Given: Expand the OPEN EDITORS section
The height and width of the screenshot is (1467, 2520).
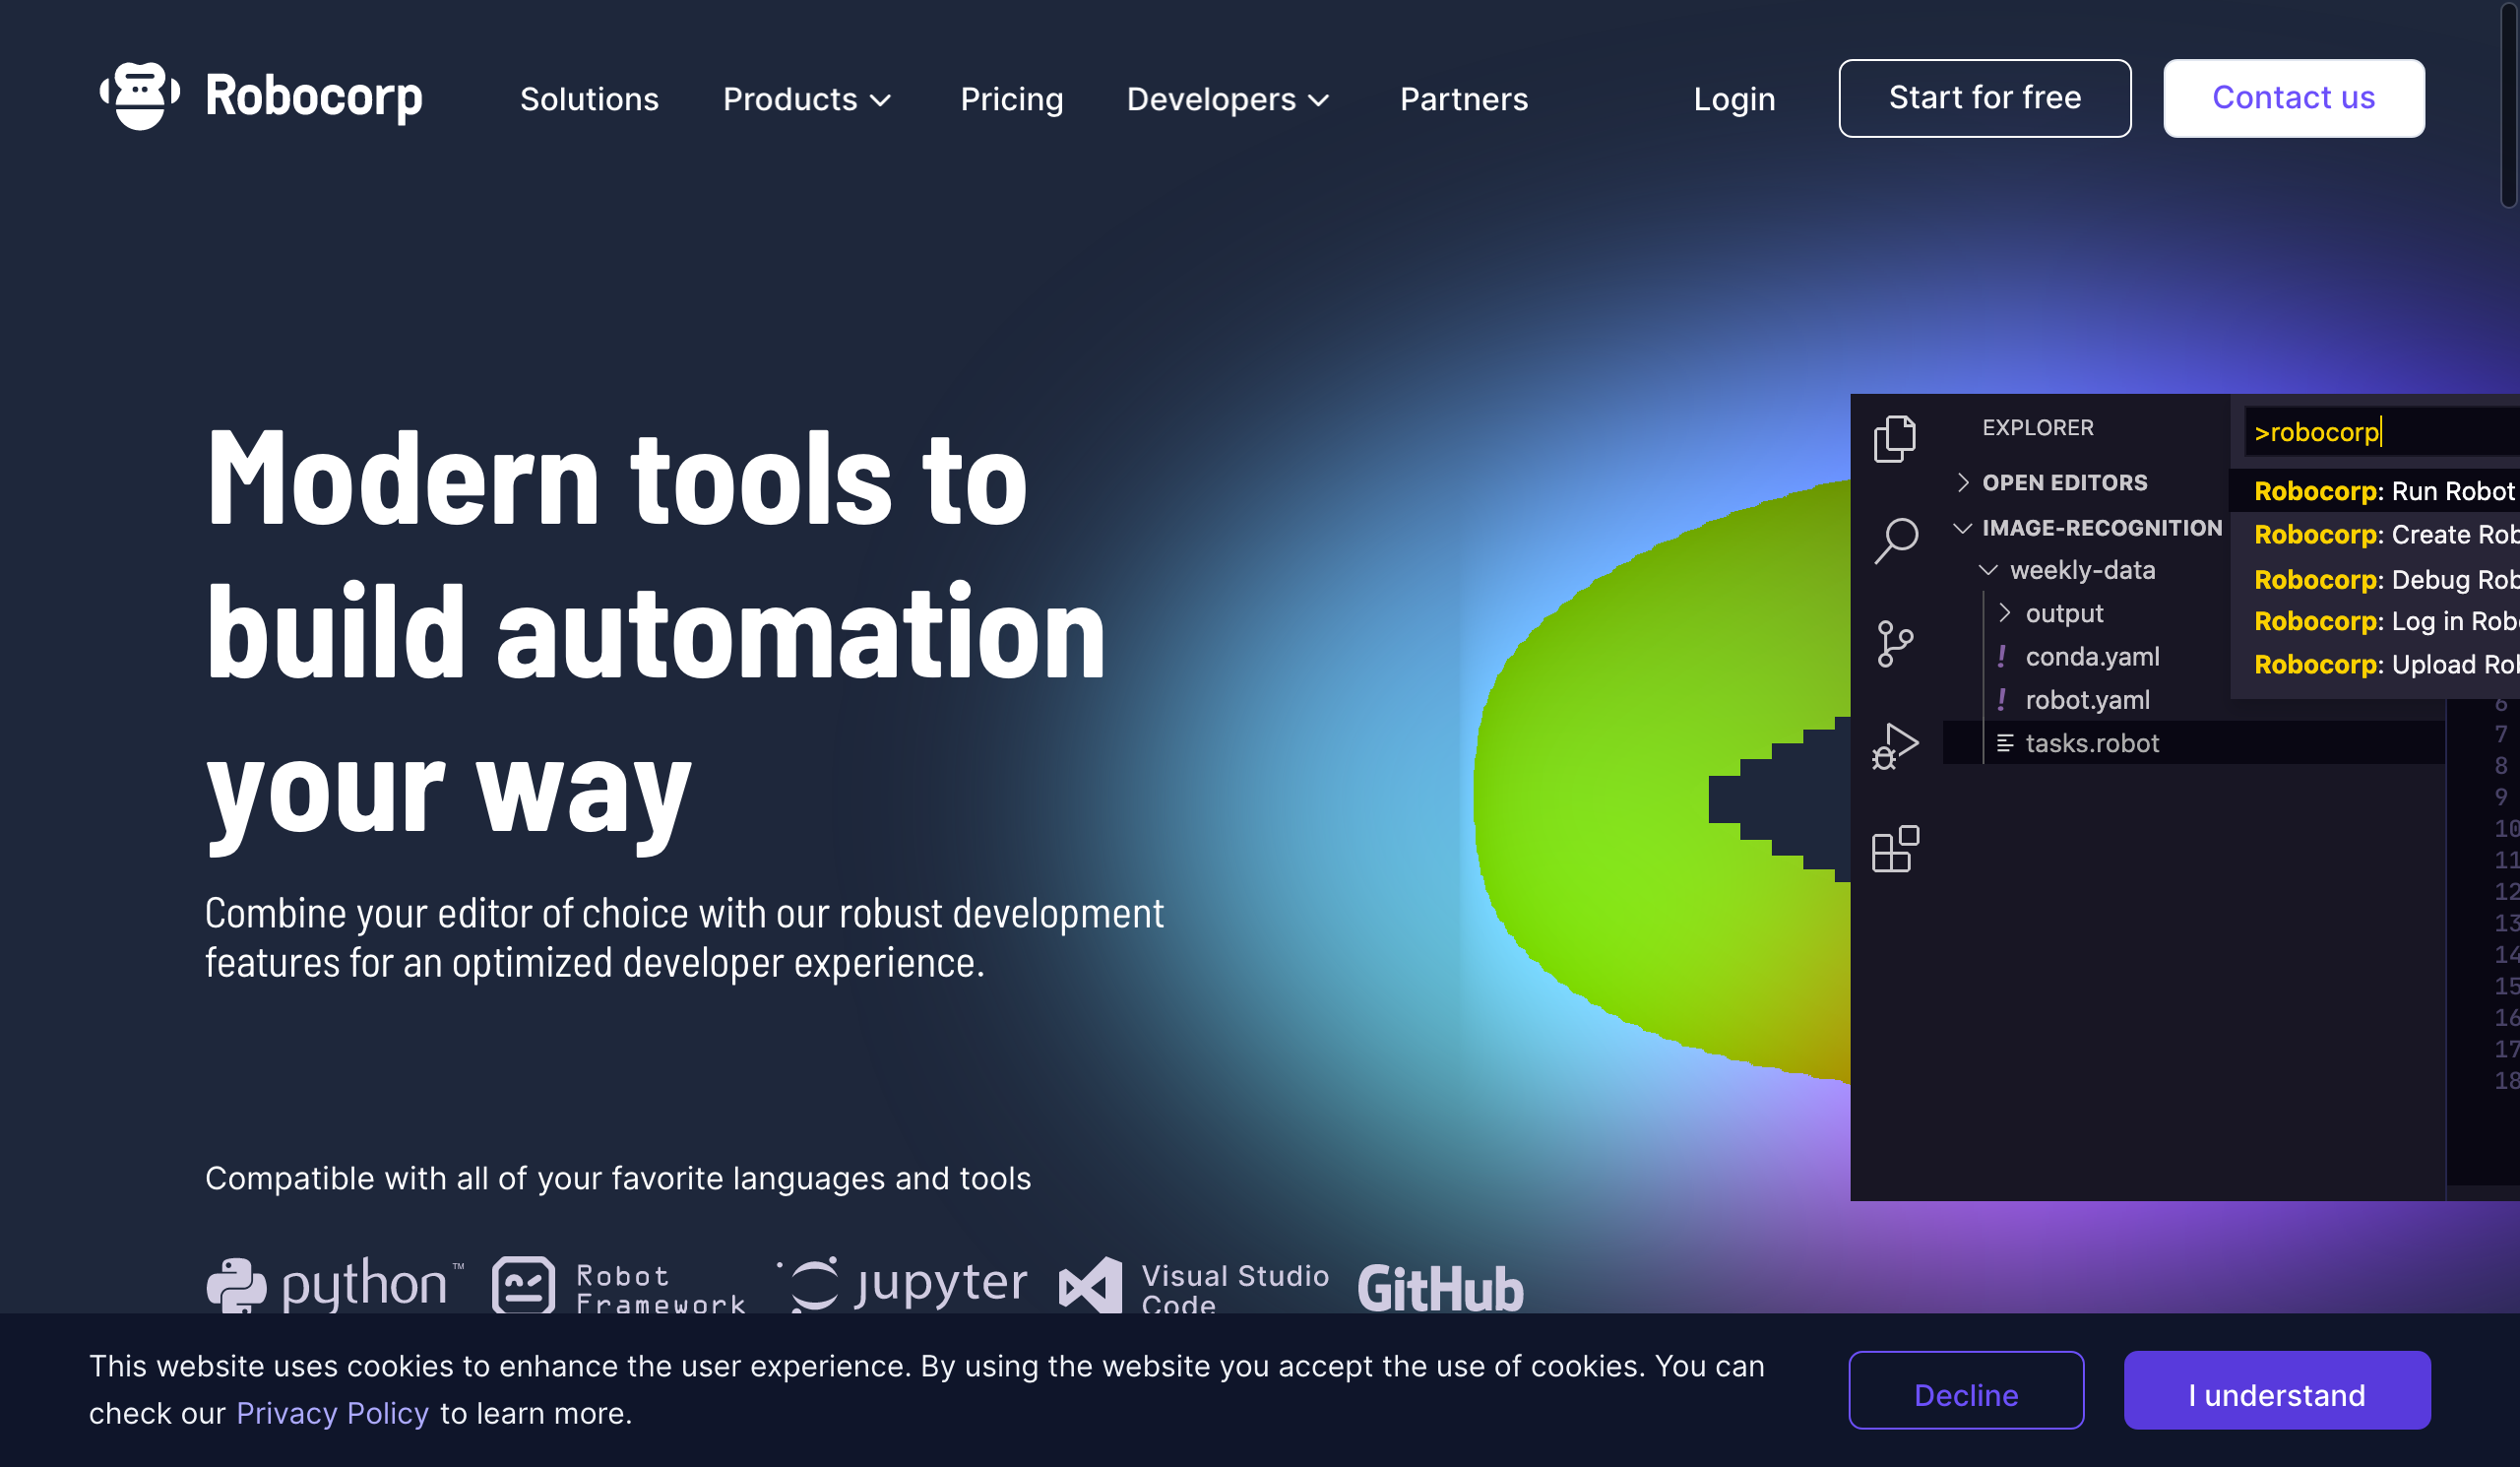Looking at the screenshot, I should [x=1962, y=482].
